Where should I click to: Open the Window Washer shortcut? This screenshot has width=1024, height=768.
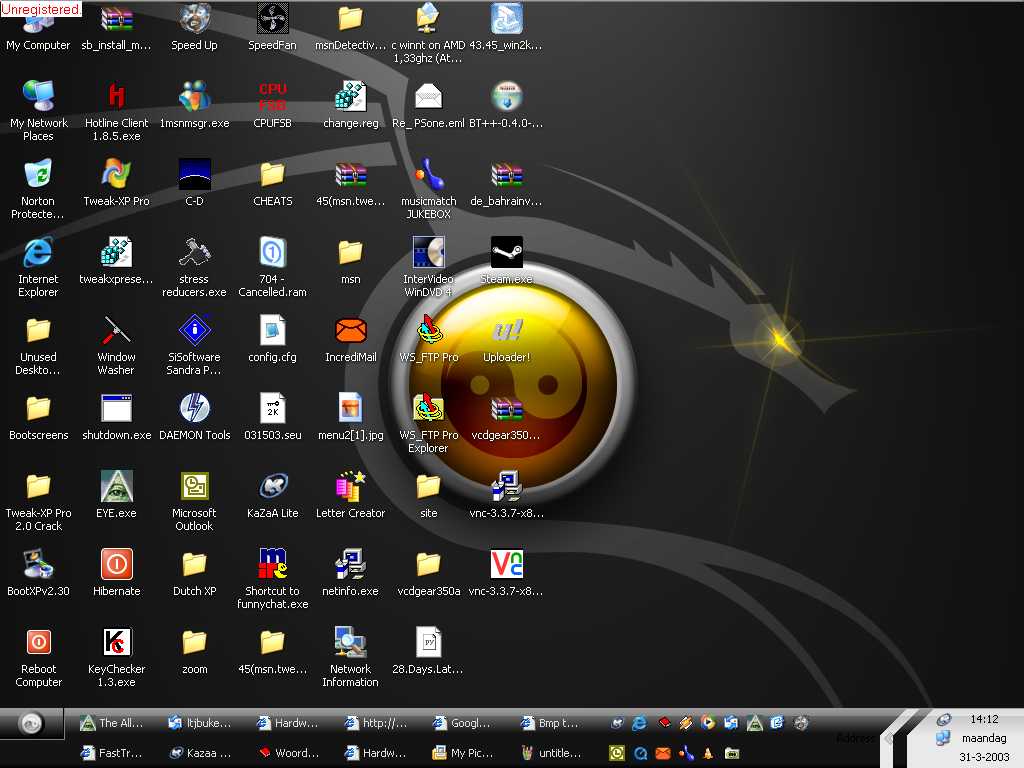click(116, 331)
